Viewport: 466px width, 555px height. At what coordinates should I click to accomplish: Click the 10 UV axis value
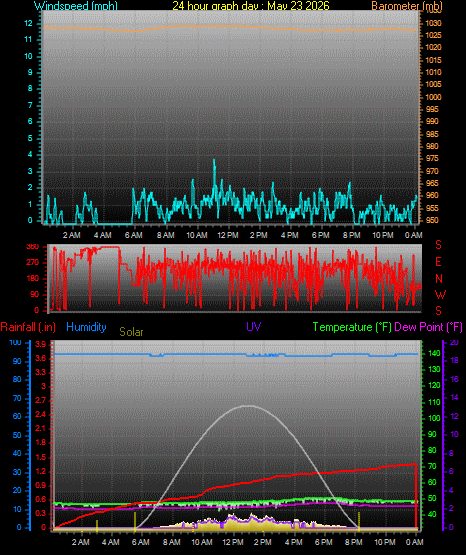454,434
